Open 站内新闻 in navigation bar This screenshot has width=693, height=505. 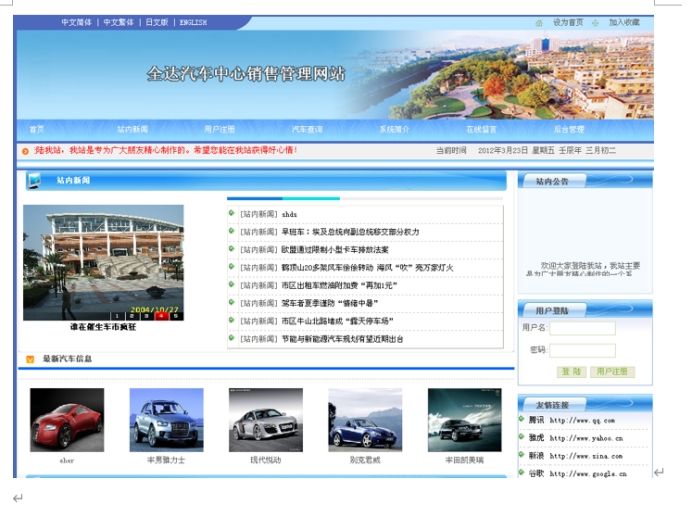tap(132, 129)
